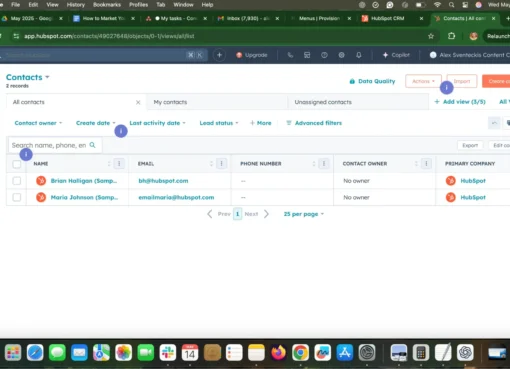Open the Profiles menu in menu bar

tap(138, 5)
